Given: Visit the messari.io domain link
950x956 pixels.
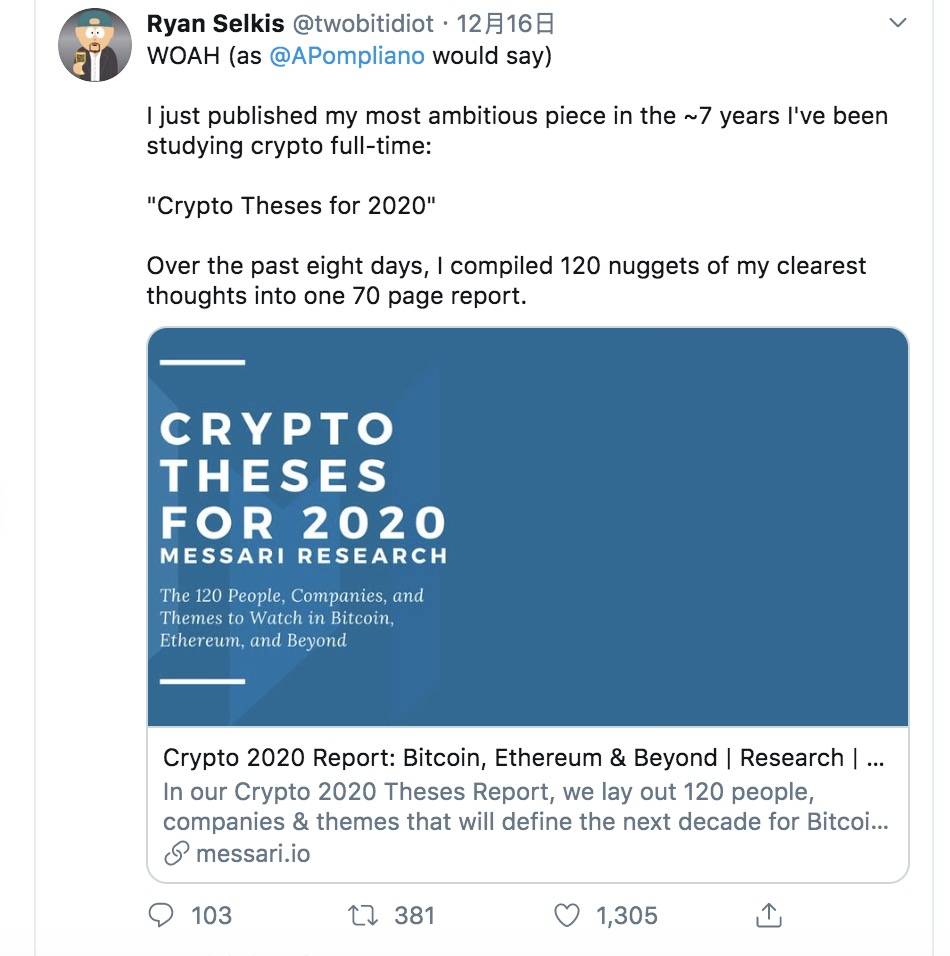Looking at the screenshot, I should (x=253, y=854).
